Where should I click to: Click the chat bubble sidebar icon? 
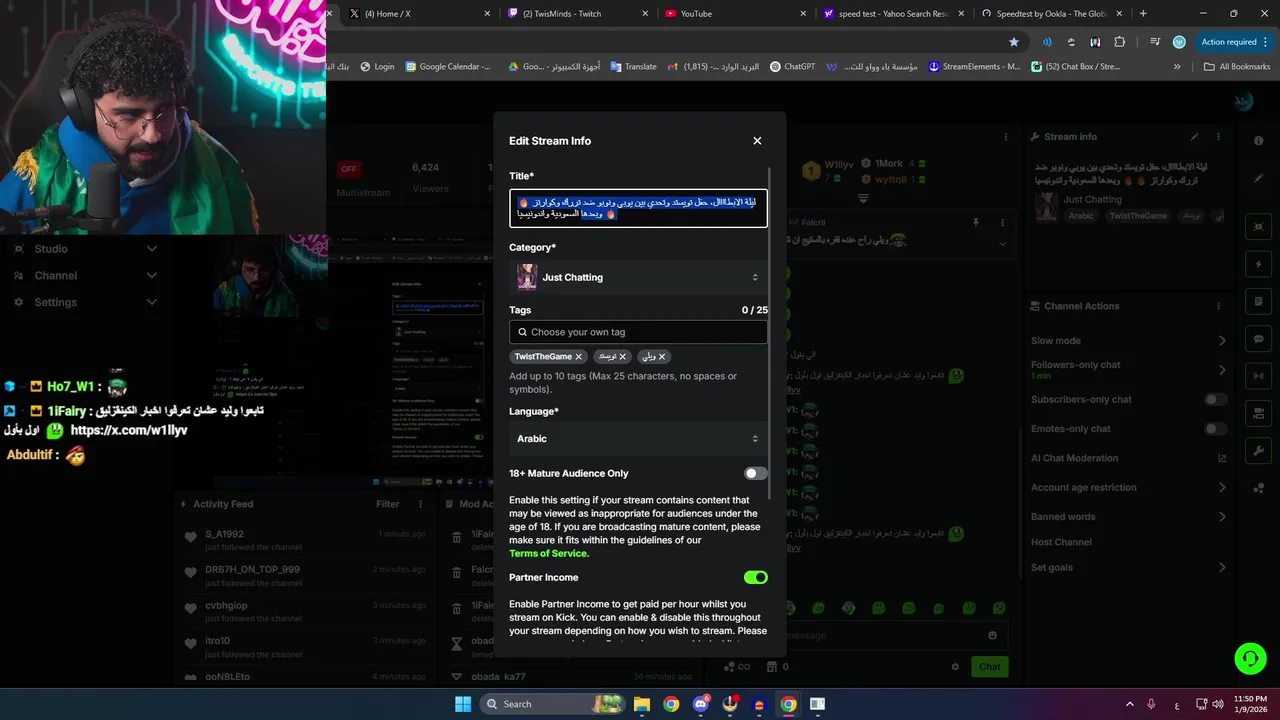tap(1258, 339)
